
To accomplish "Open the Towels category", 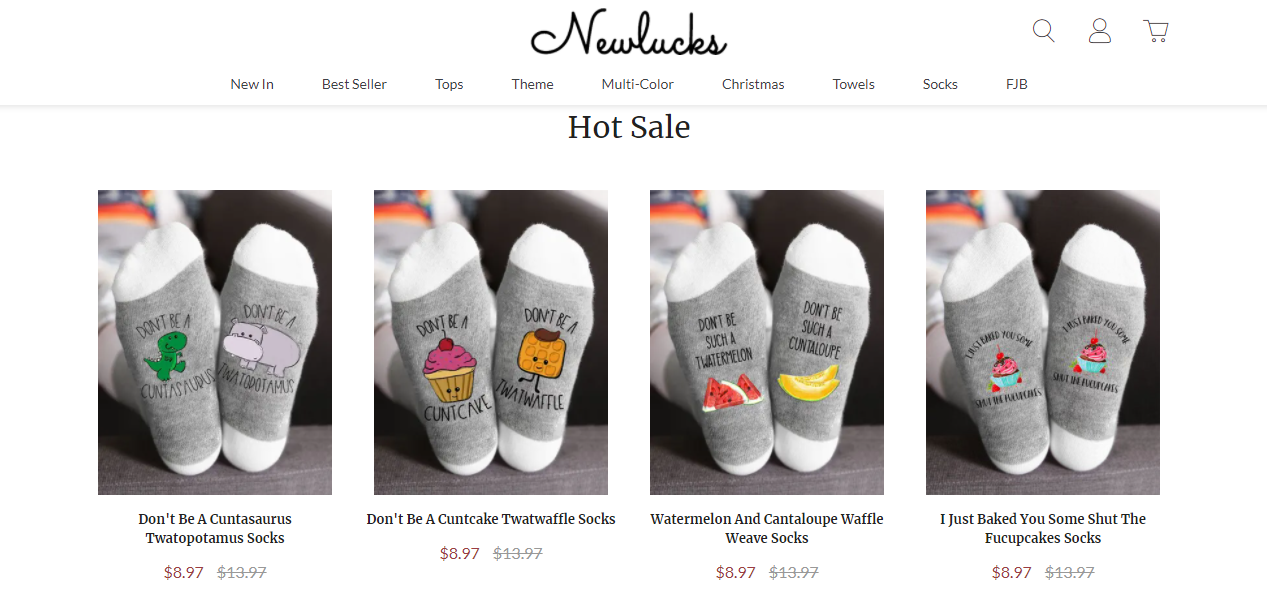I will [x=853, y=84].
